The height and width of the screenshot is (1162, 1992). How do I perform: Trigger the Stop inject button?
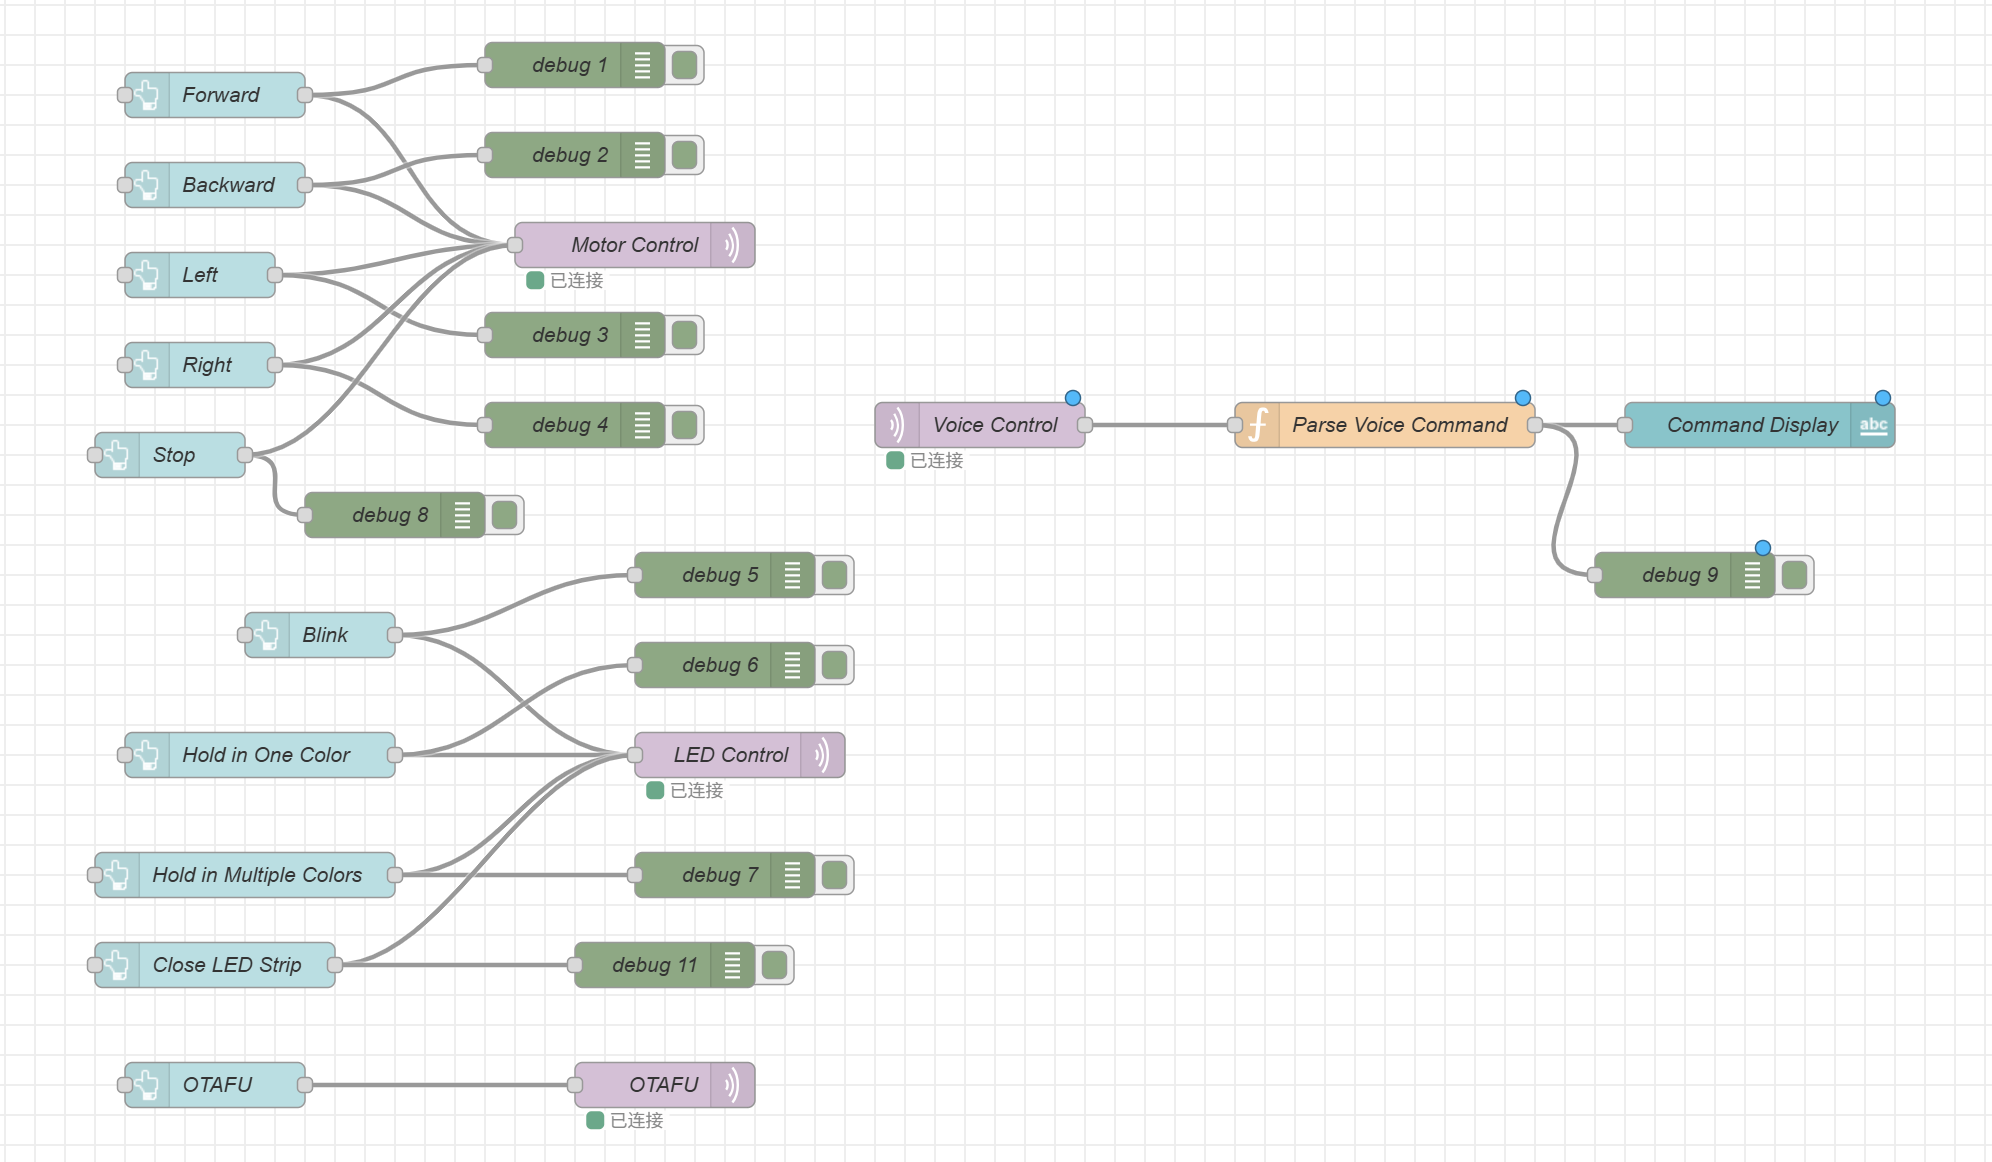(117, 455)
